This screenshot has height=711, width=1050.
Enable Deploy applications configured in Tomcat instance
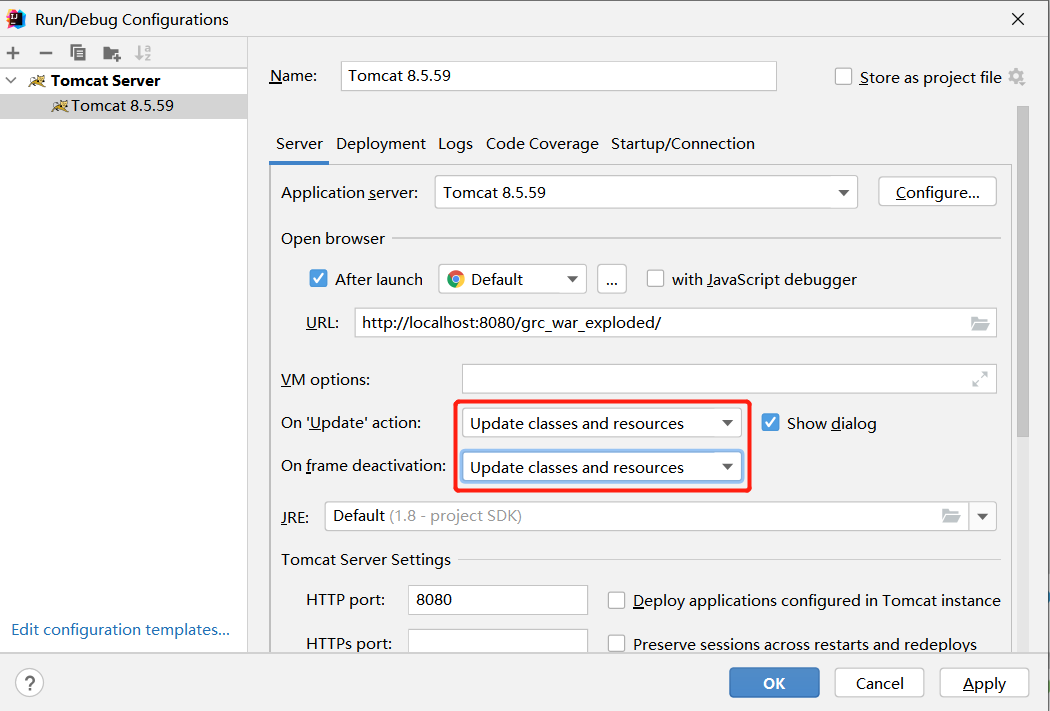pos(616,600)
